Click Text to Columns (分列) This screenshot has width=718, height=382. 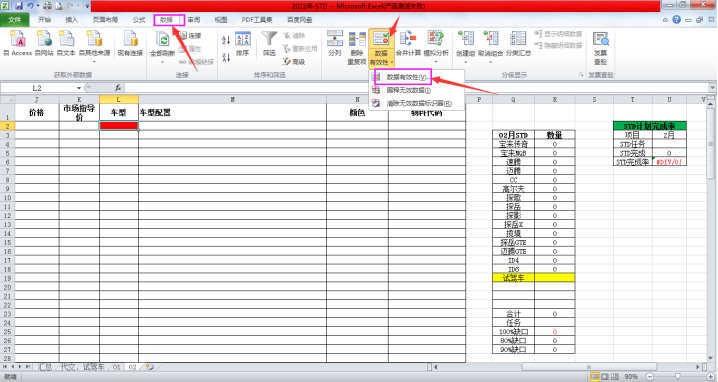(x=335, y=44)
